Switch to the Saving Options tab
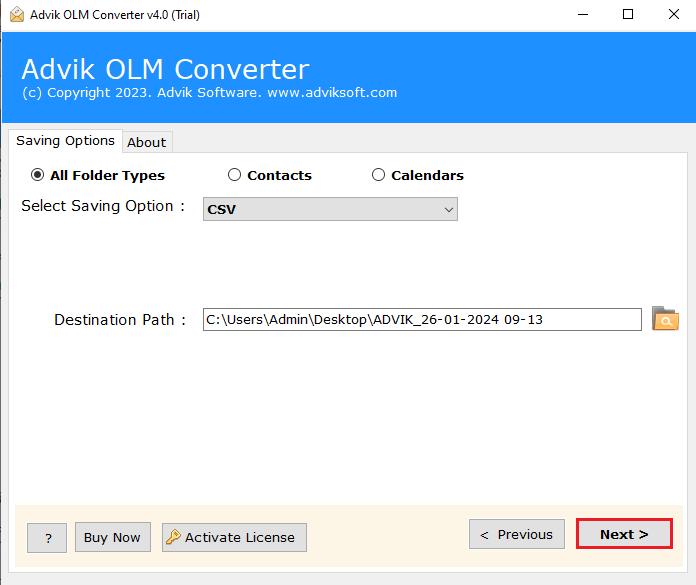696x585 pixels. [x=65, y=141]
